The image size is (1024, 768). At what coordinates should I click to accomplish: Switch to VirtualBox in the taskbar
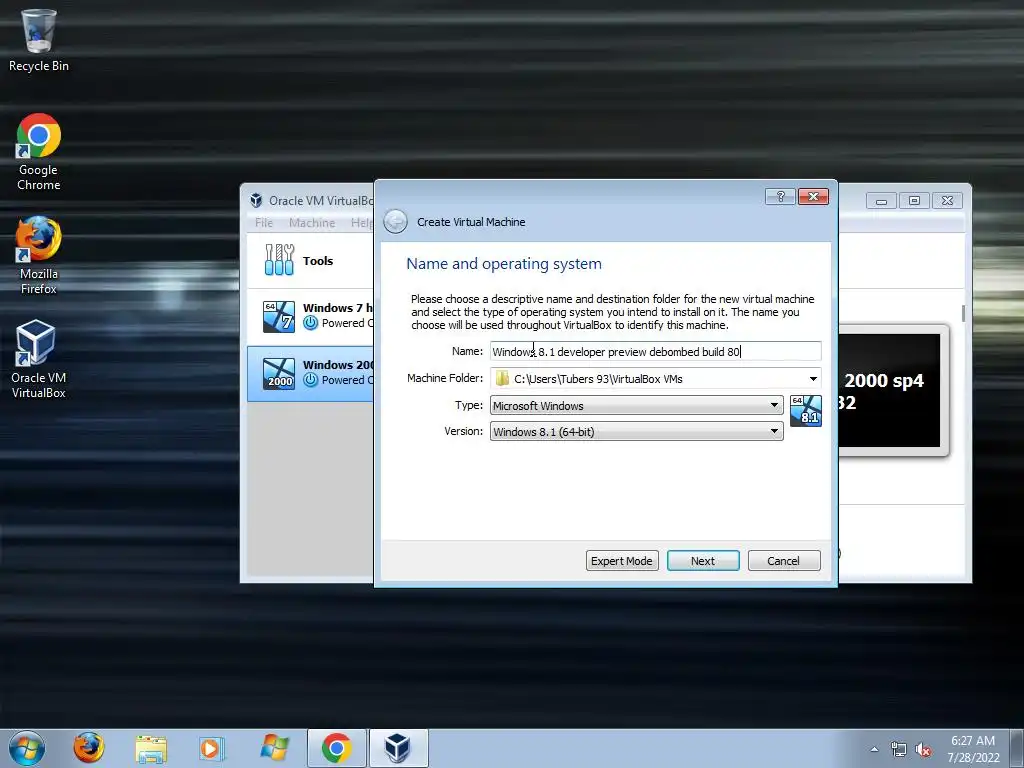pos(398,748)
